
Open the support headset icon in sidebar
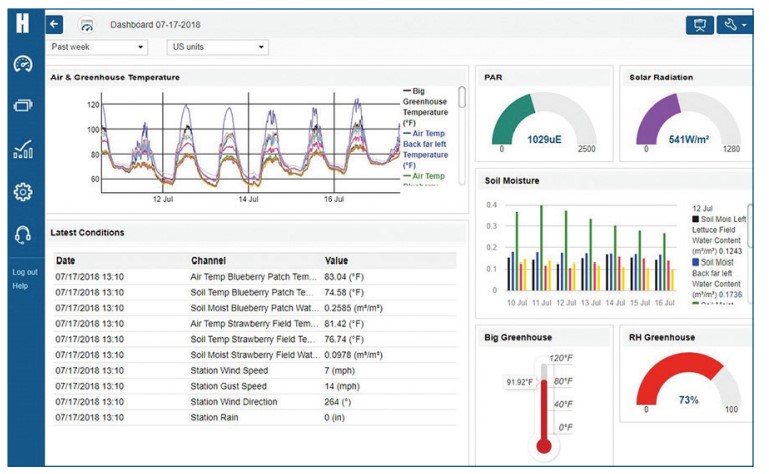(22, 234)
